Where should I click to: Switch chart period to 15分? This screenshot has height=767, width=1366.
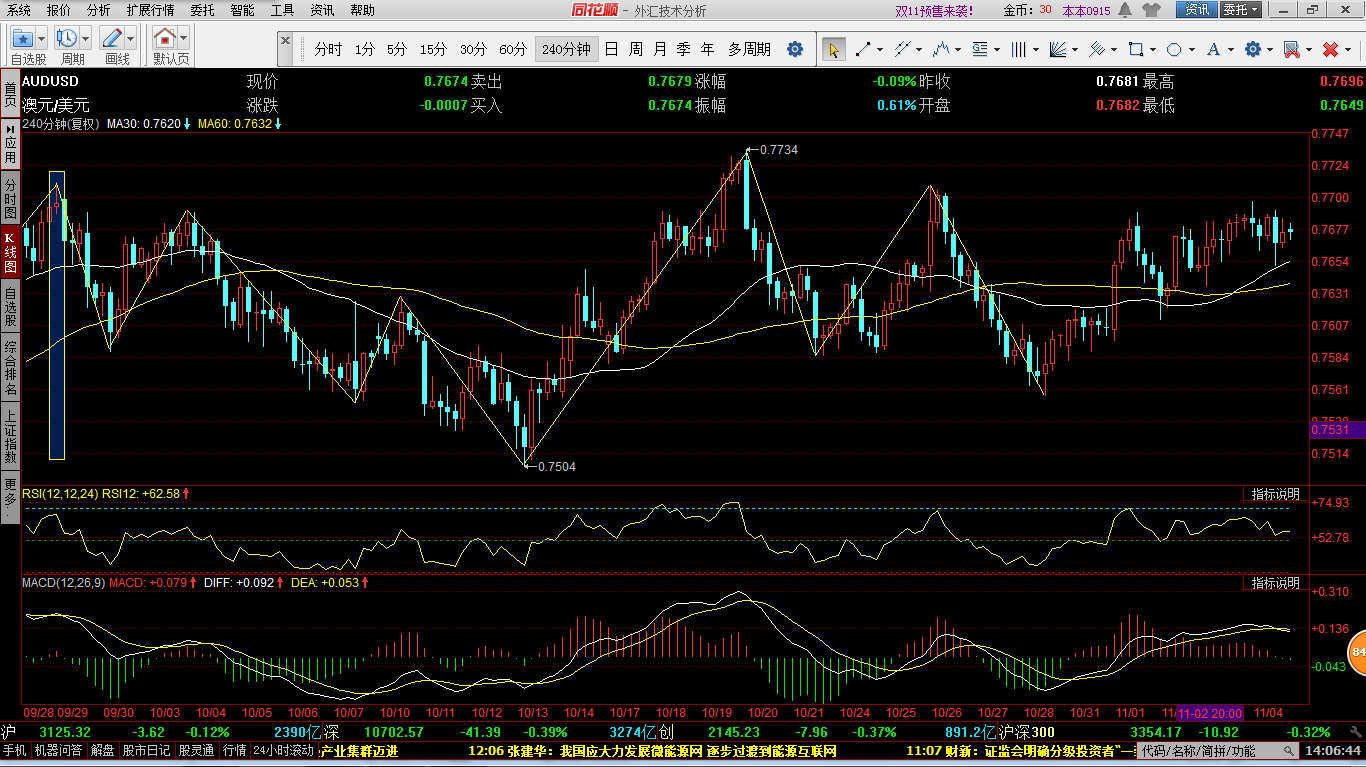pos(433,49)
